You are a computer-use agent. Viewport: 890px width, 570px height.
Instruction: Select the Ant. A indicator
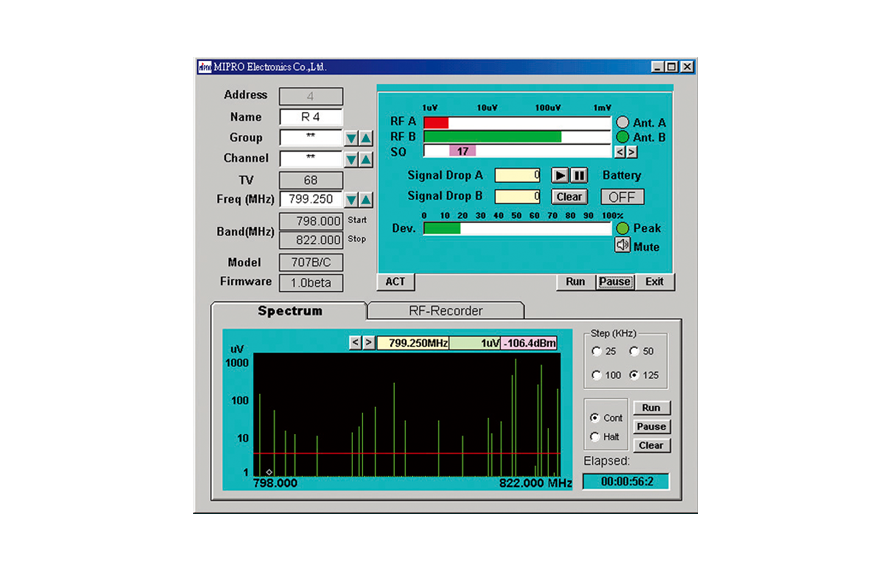(x=623, y=123)
